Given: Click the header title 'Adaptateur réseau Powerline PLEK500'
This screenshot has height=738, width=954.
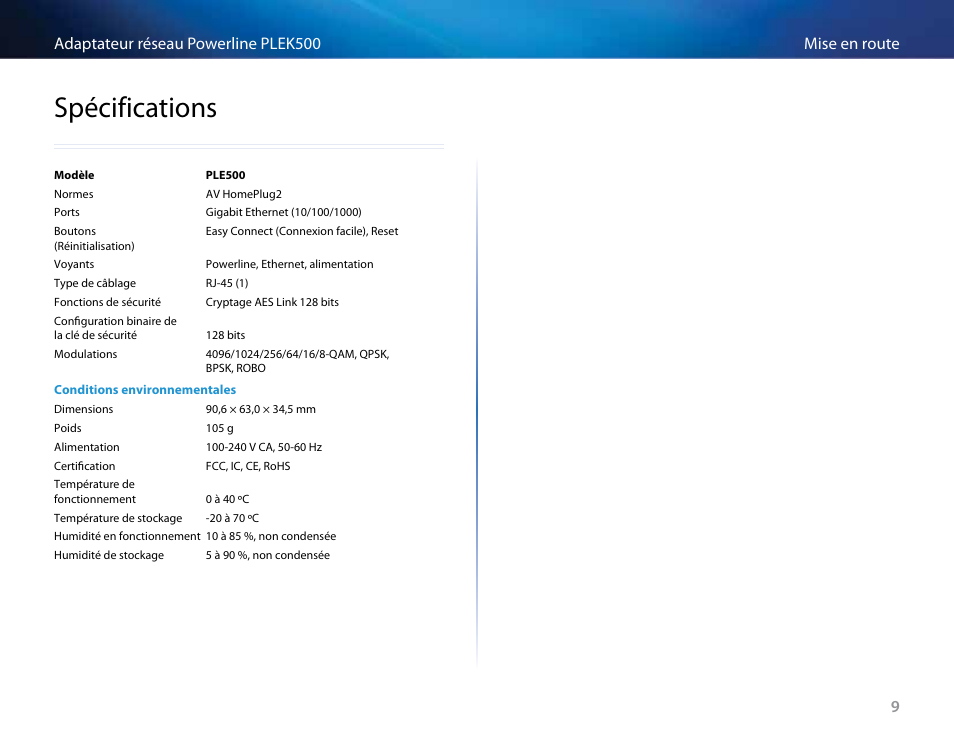Looking at the screenshot, I should pyautogui.click(x=187, y=44).
